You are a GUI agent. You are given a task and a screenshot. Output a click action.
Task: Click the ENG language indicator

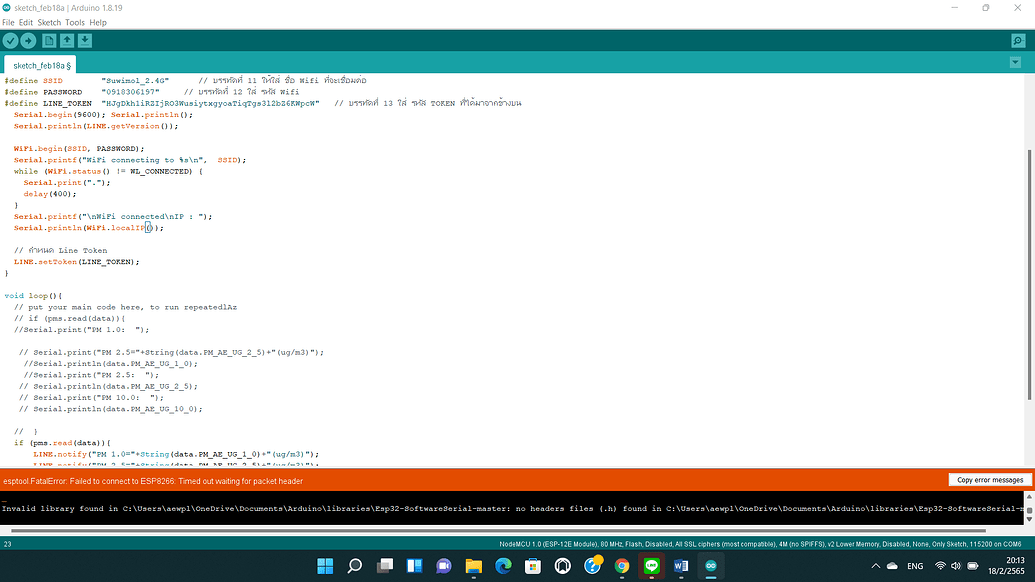pos(915,566)
